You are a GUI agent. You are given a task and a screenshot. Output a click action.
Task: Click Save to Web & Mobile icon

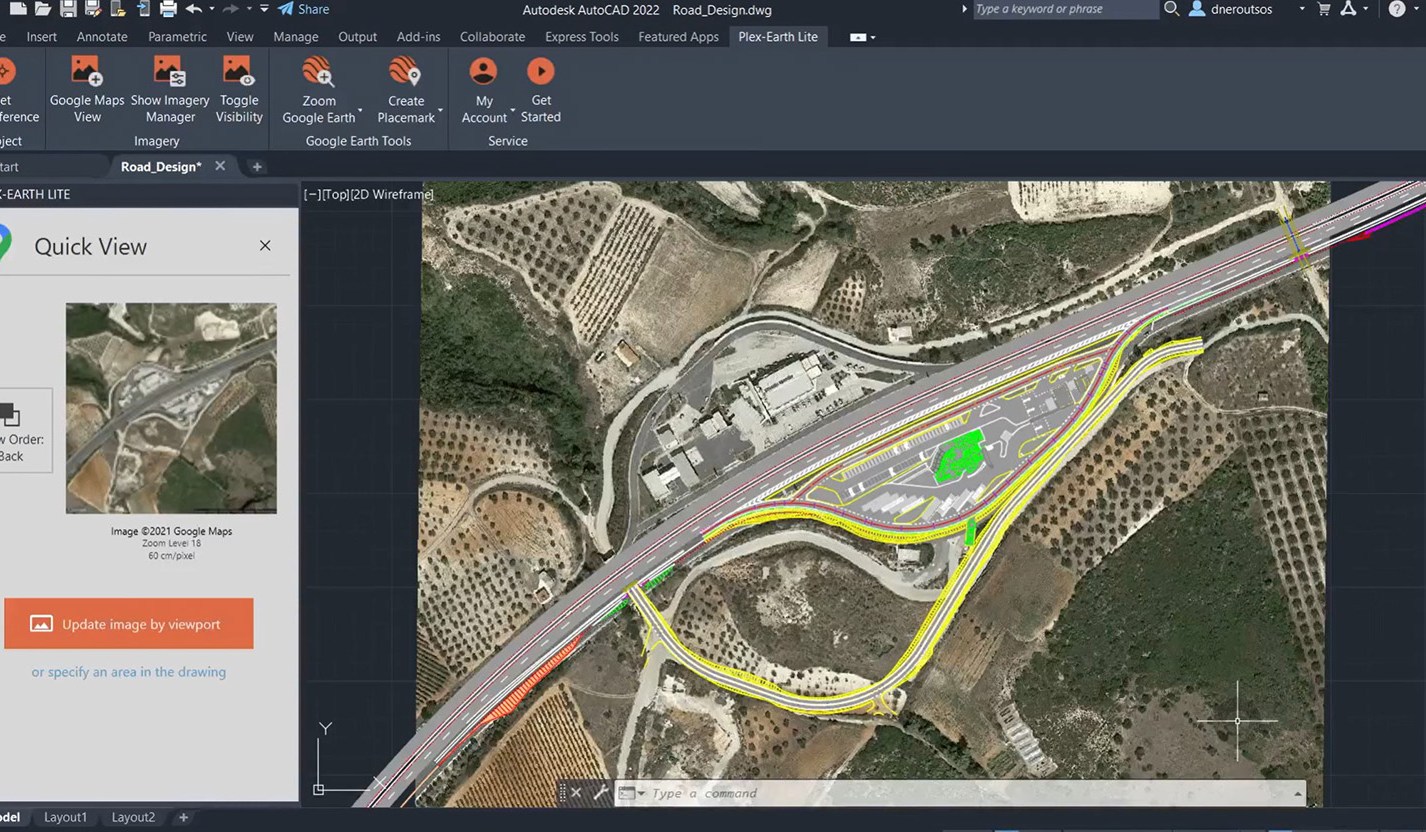143,9
